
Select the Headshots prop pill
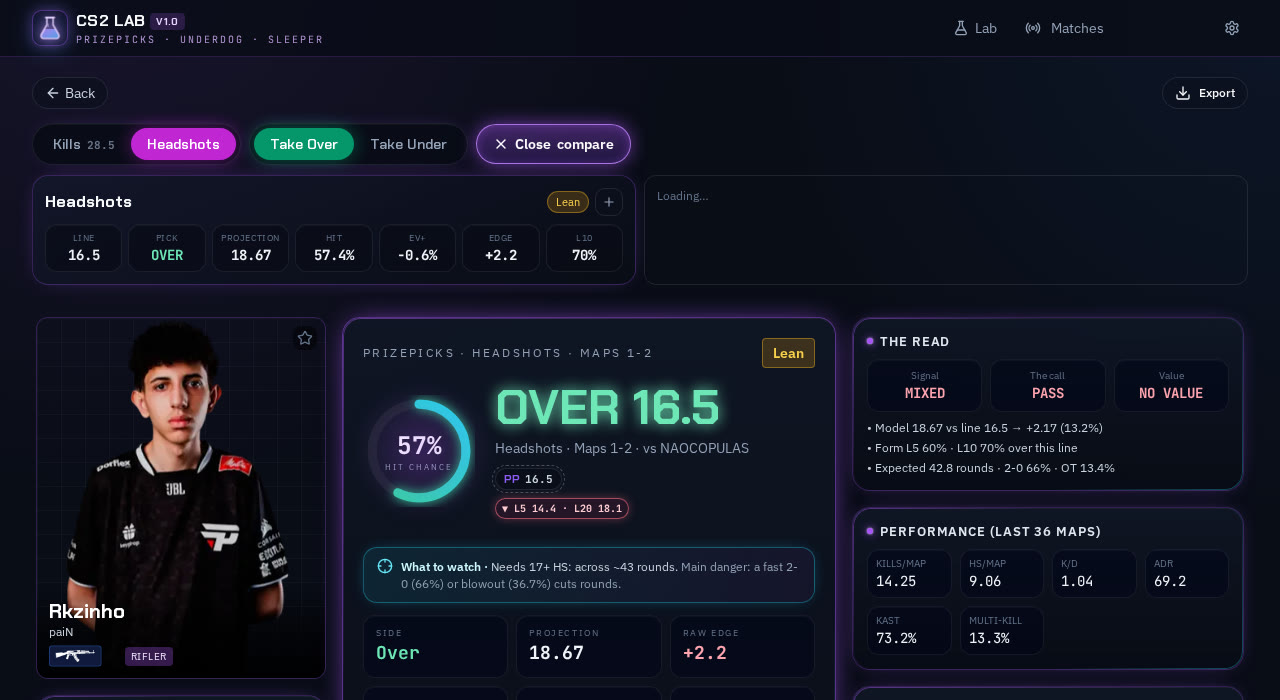tap(183, 144)
